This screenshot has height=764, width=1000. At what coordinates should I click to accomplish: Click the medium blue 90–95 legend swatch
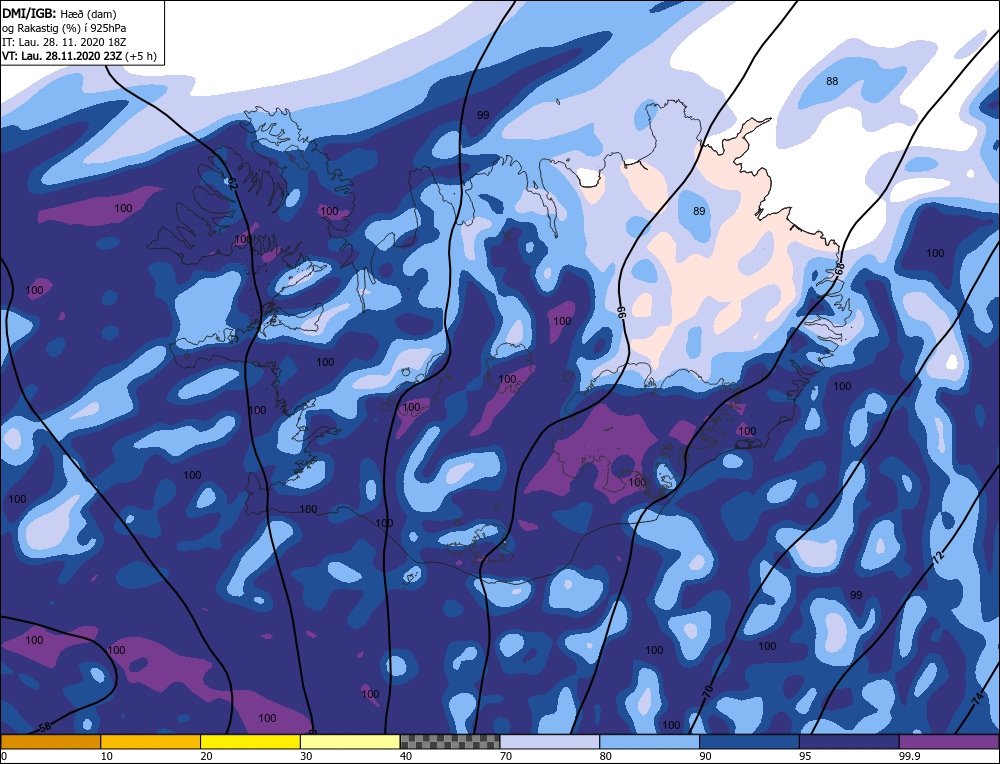749,742
